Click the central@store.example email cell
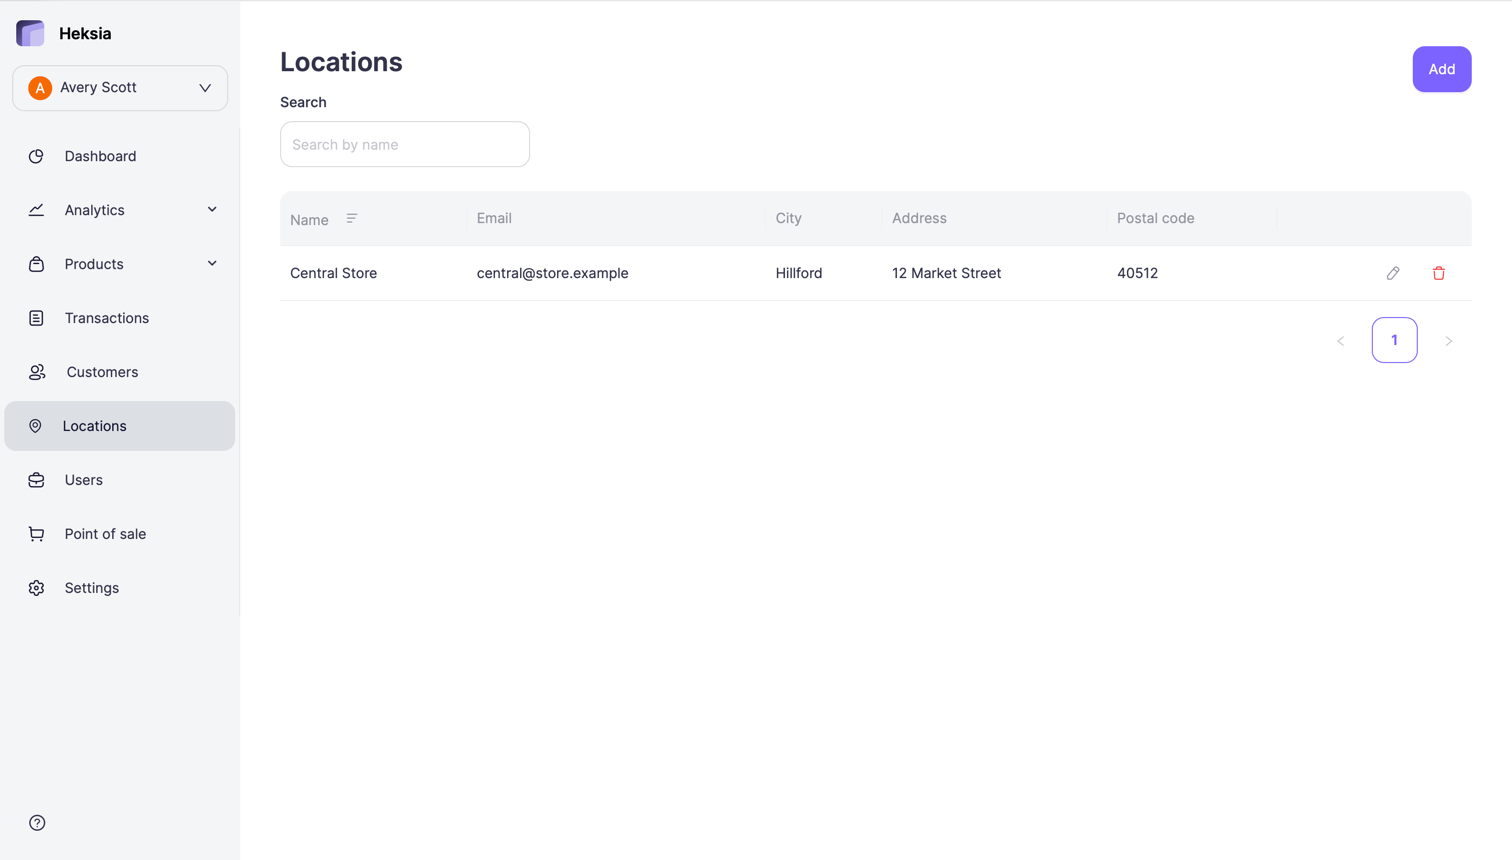 point(552,273)
